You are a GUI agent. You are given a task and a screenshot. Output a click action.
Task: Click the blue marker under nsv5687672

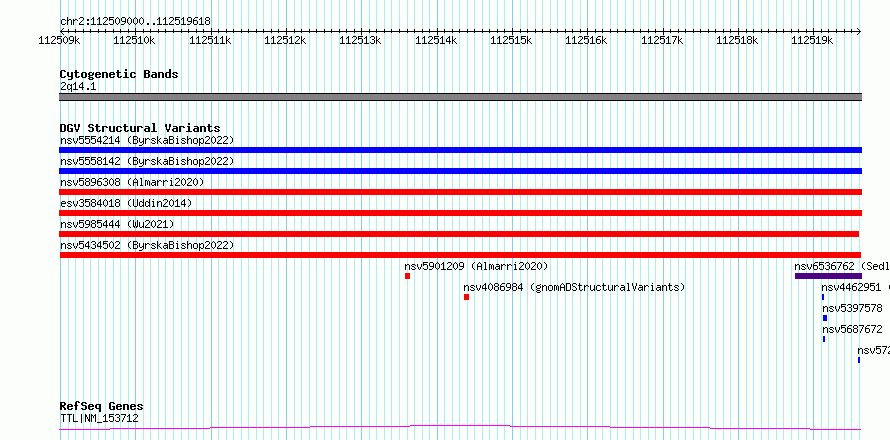click(824, 339)
